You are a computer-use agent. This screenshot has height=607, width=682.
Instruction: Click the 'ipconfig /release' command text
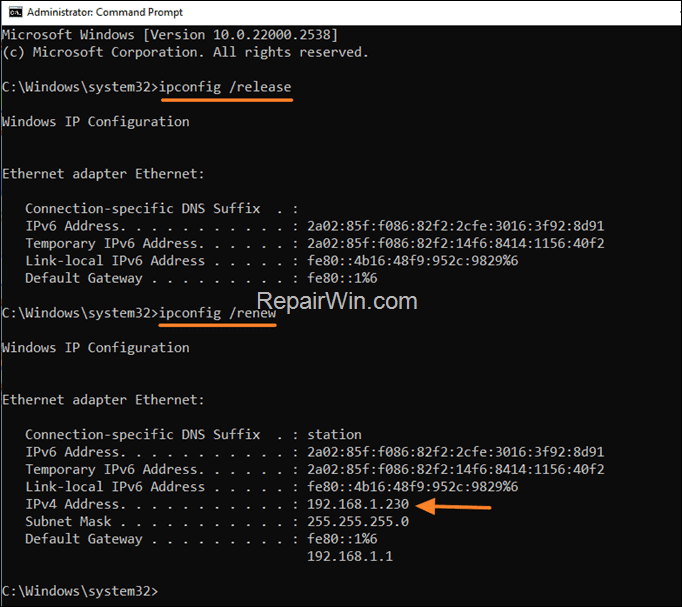tap(225, 87)
